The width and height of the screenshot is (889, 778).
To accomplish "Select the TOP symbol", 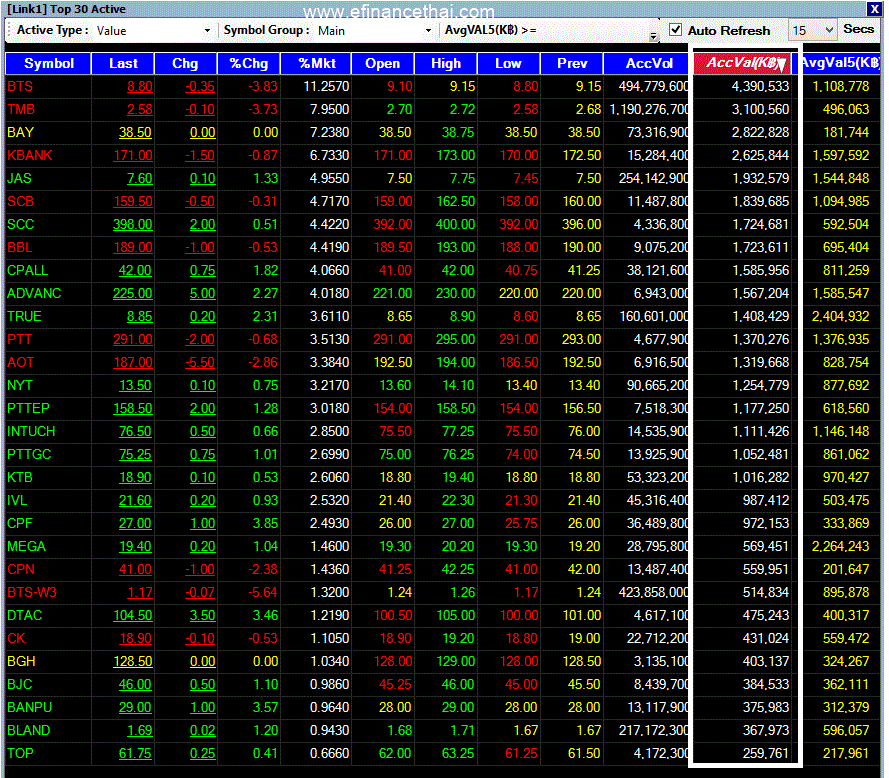I will click(x=20, y=754).
